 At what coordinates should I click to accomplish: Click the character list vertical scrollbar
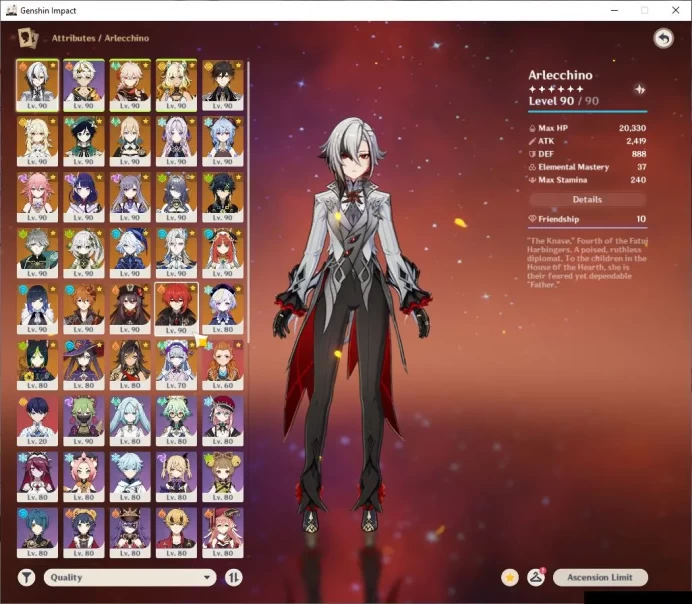[248, 202]
